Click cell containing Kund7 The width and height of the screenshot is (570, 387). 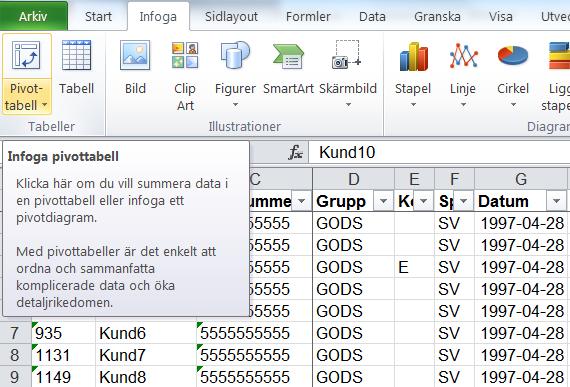click(146, 355)
